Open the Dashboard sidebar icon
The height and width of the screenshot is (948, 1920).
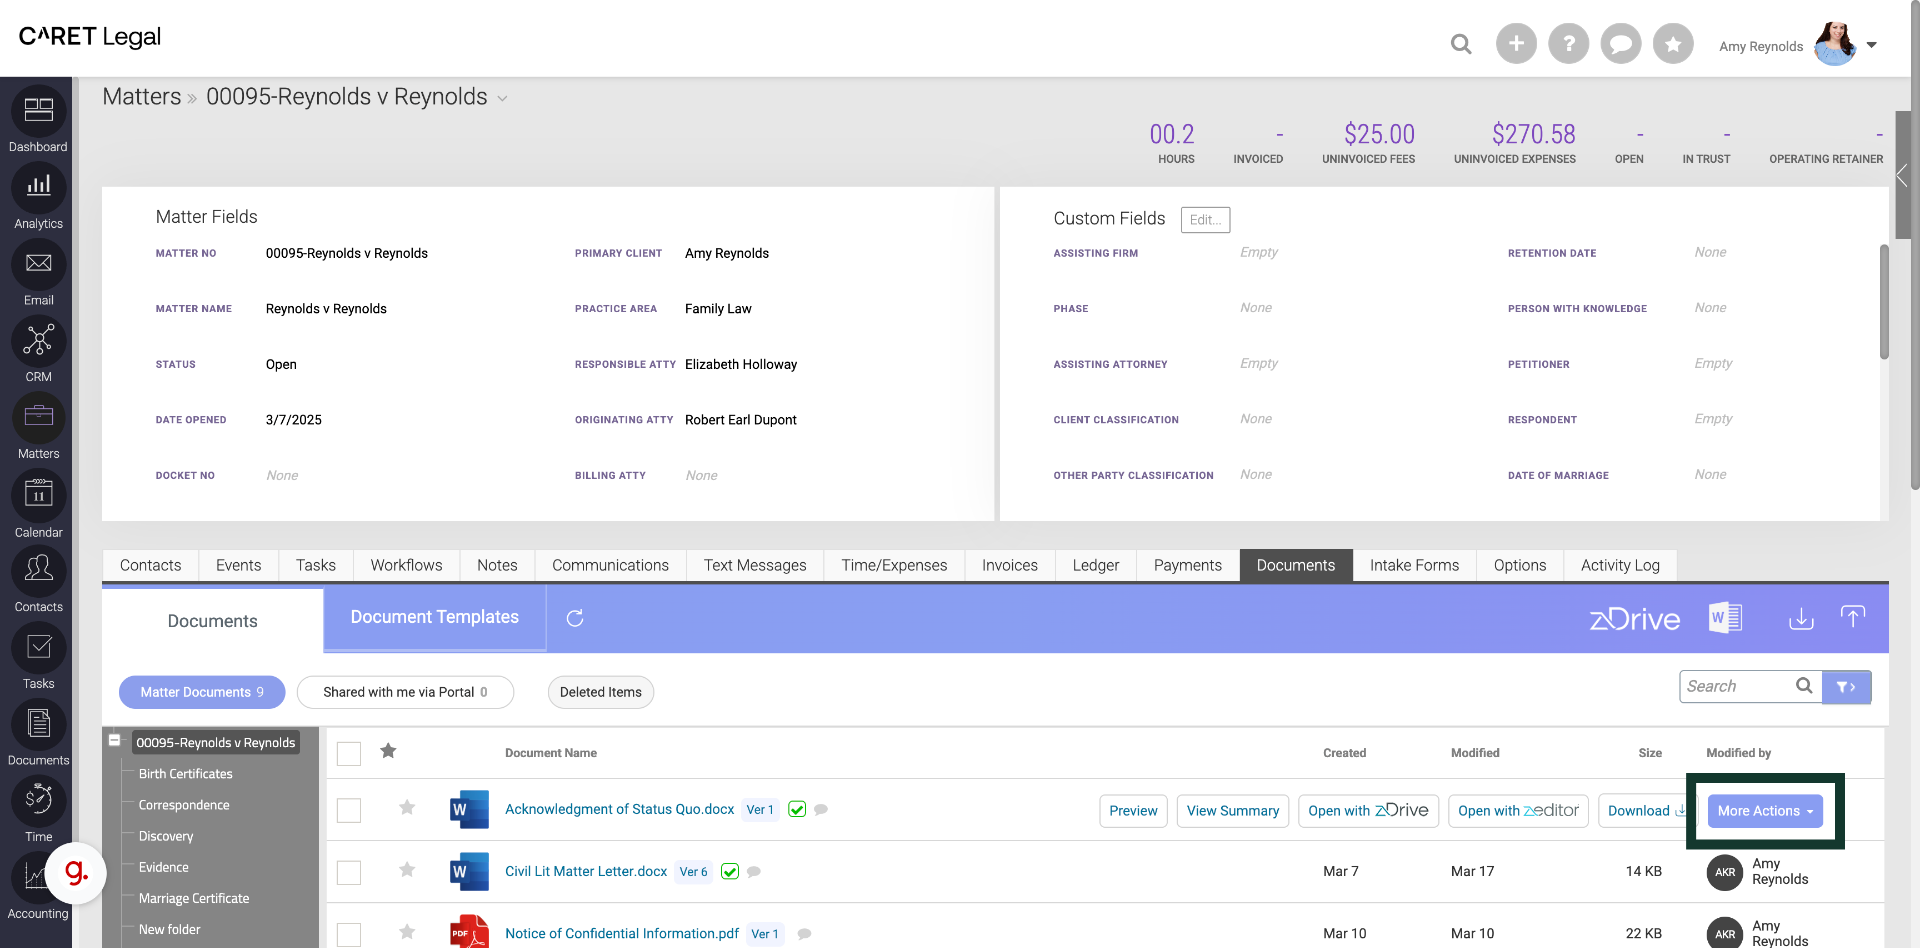(38, 110)
